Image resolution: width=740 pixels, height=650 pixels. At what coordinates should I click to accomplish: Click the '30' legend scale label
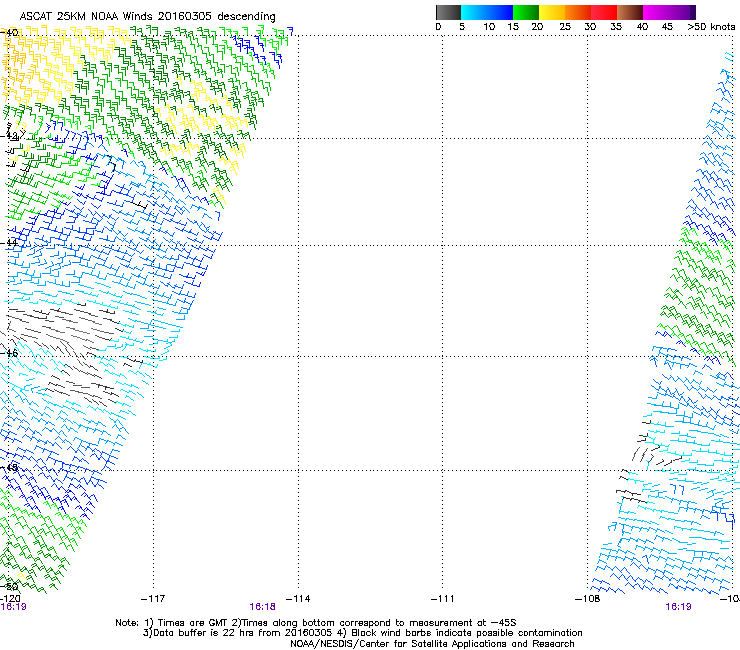pyautogui.click(x=590, y=27)
